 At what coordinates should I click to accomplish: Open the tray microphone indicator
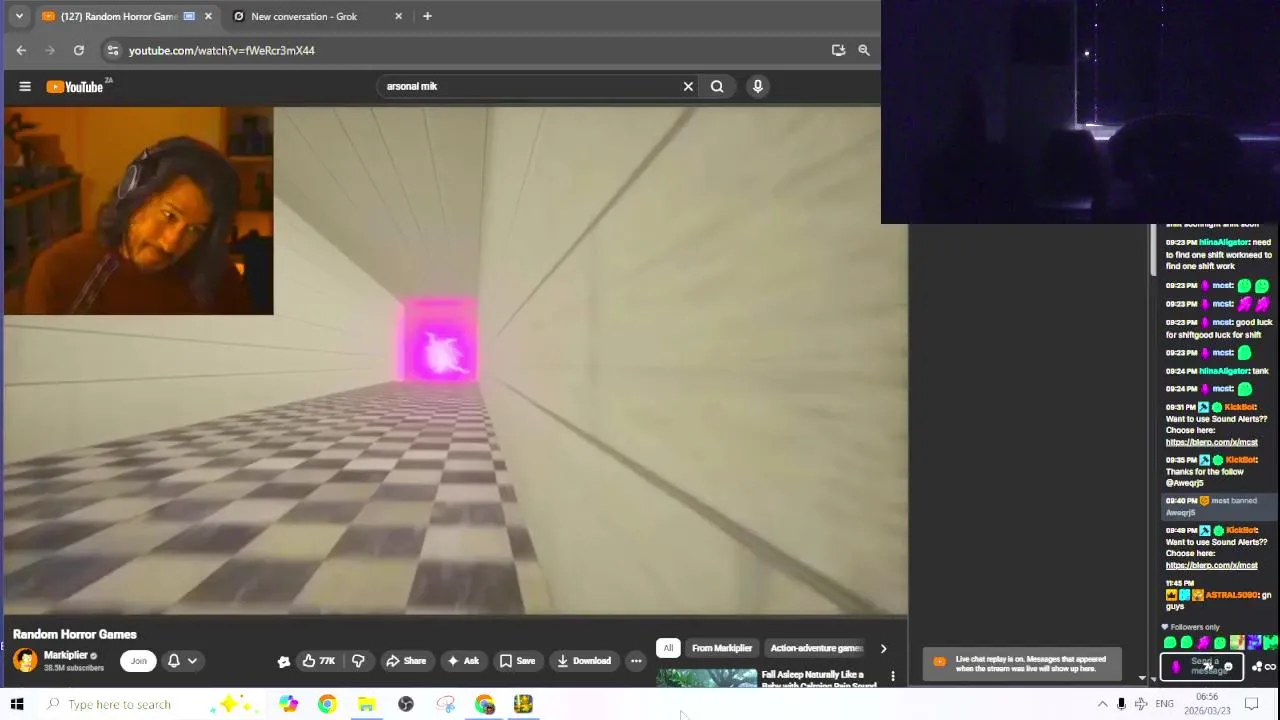pos(1121,704)
